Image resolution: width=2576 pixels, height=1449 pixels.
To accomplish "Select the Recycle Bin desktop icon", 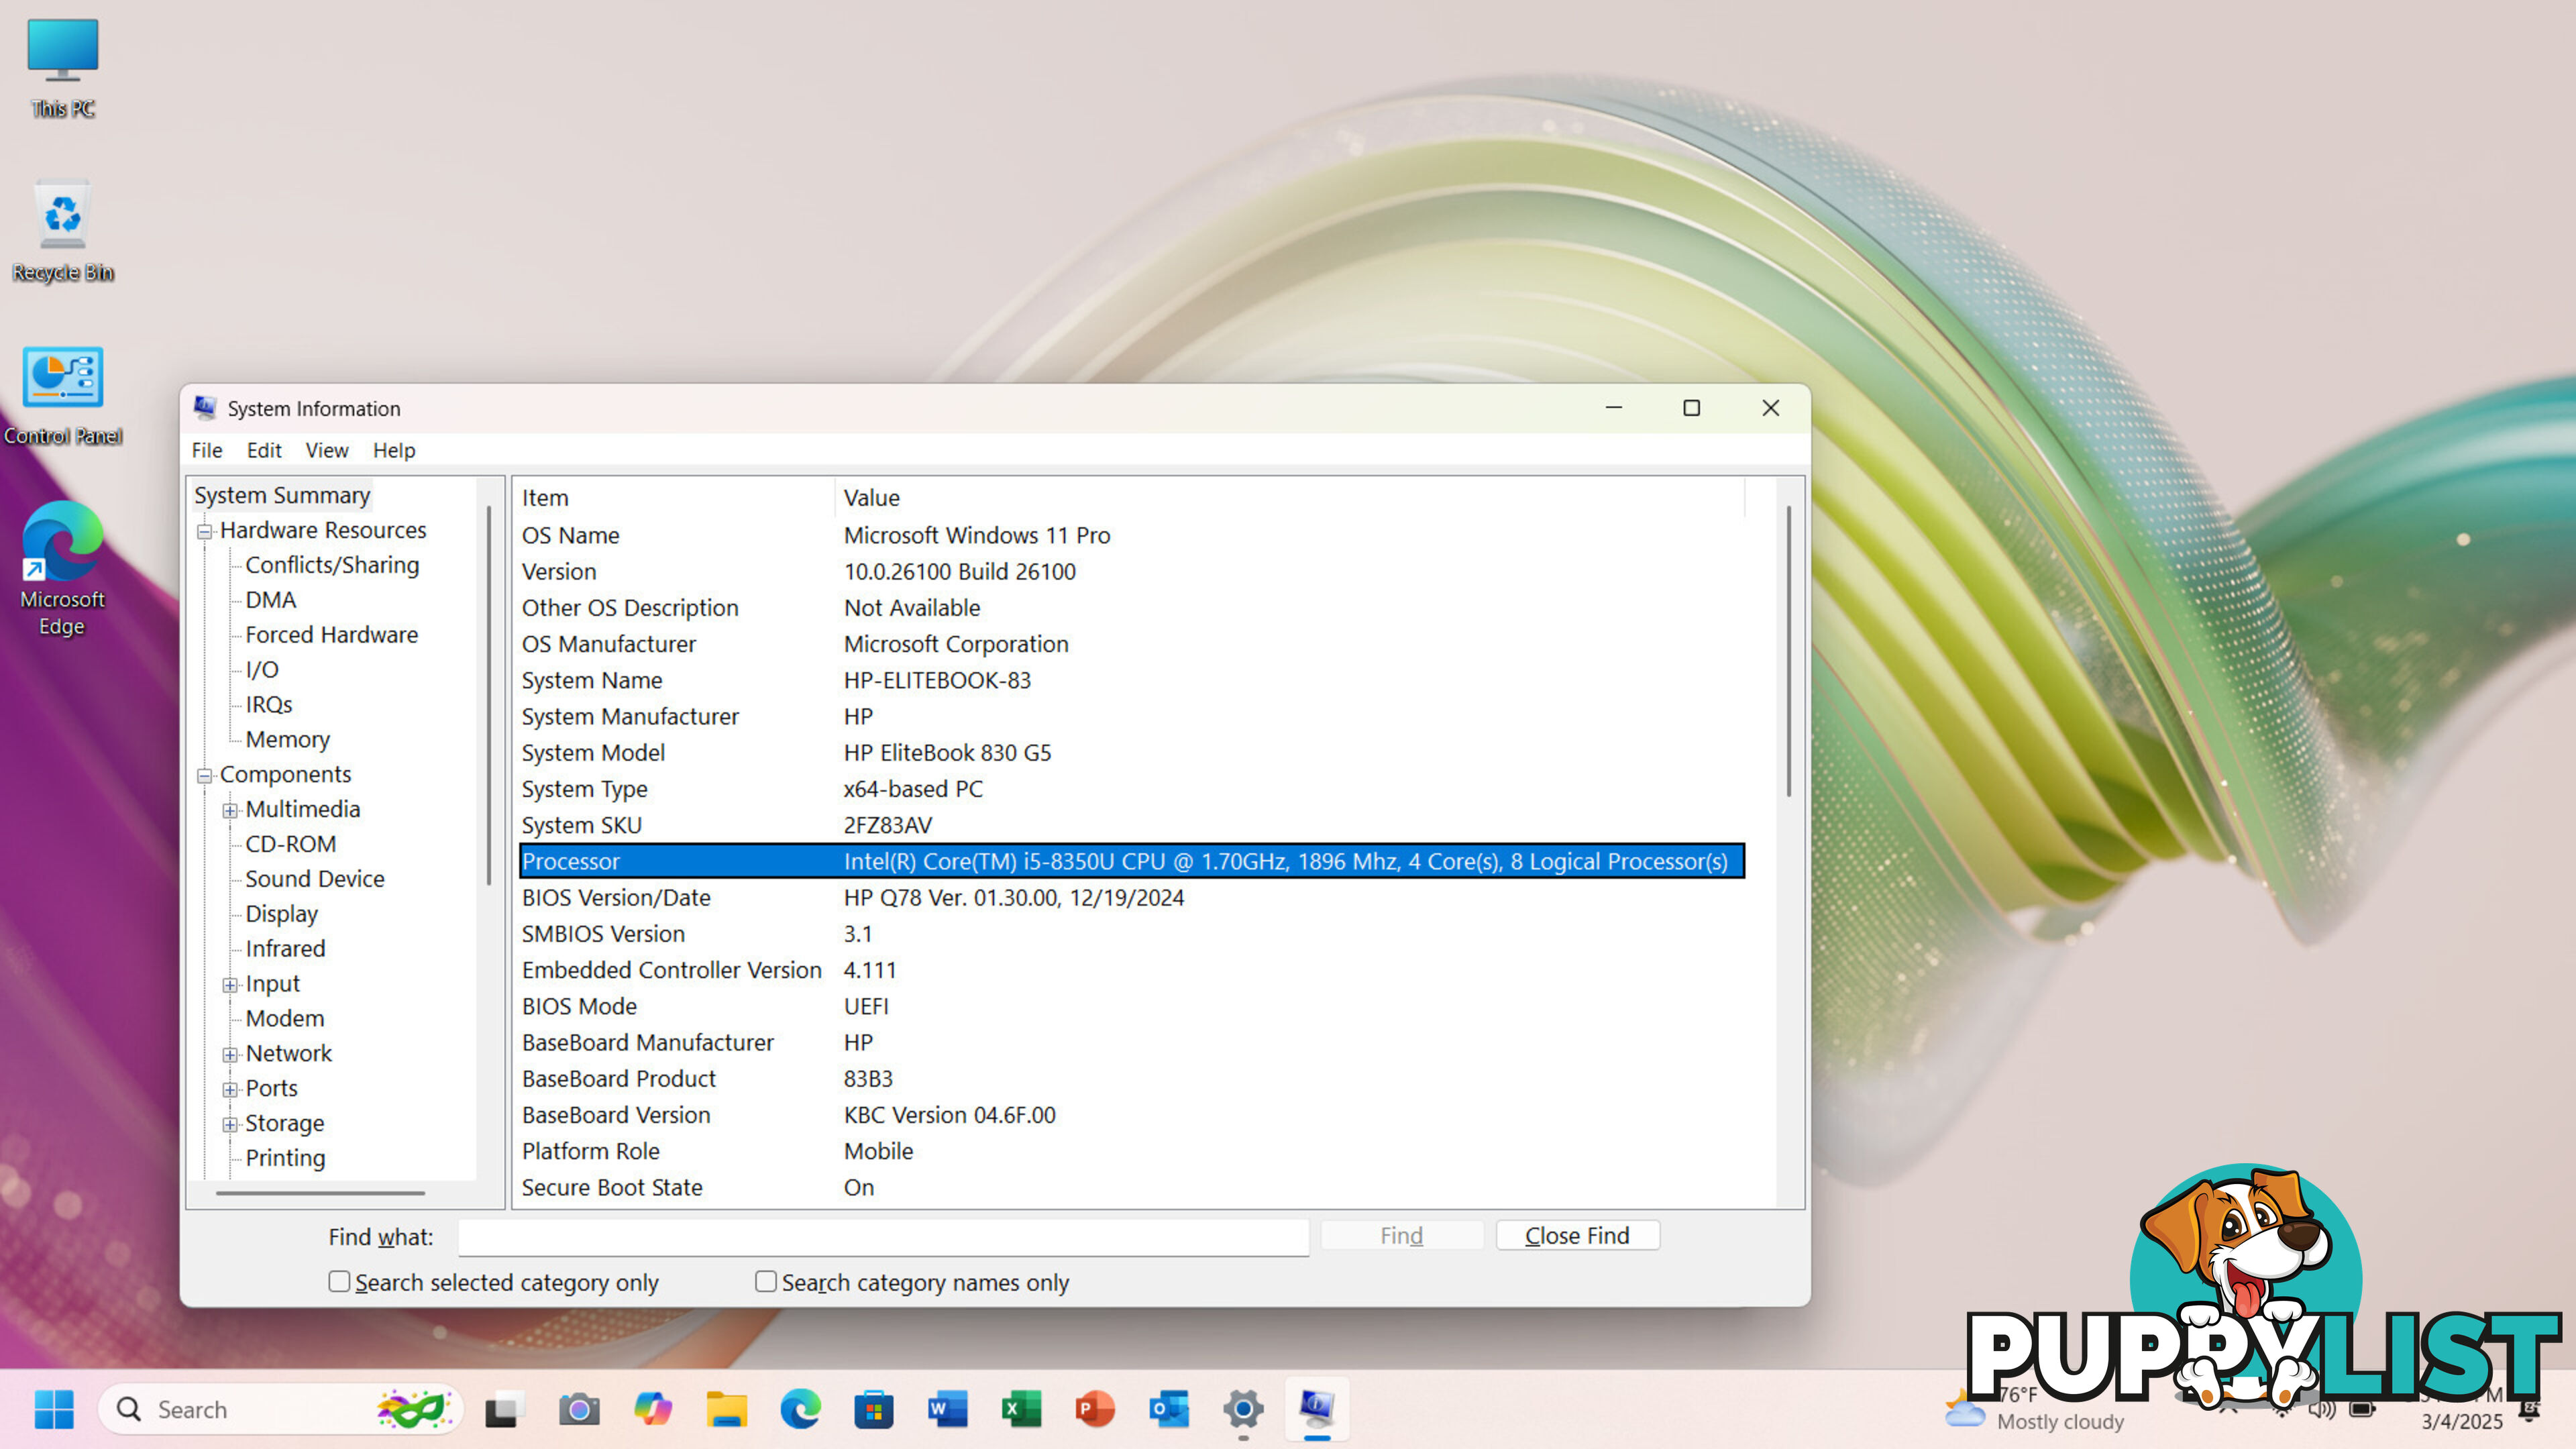I will coord(63,231).
